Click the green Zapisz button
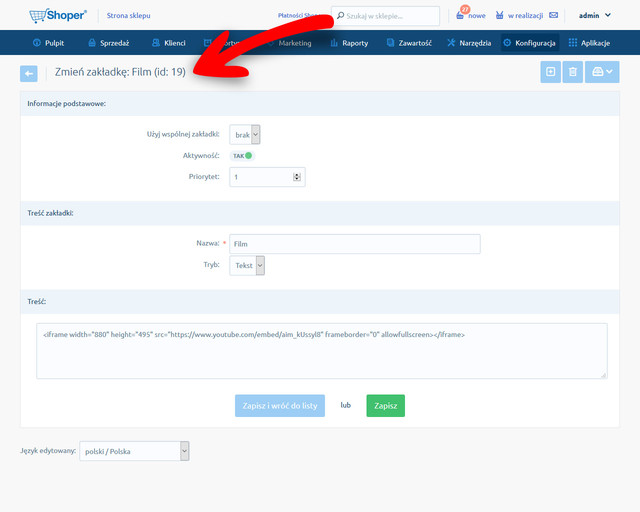The height and width of the screenshot is (512, 640). [x=385, y=405]
